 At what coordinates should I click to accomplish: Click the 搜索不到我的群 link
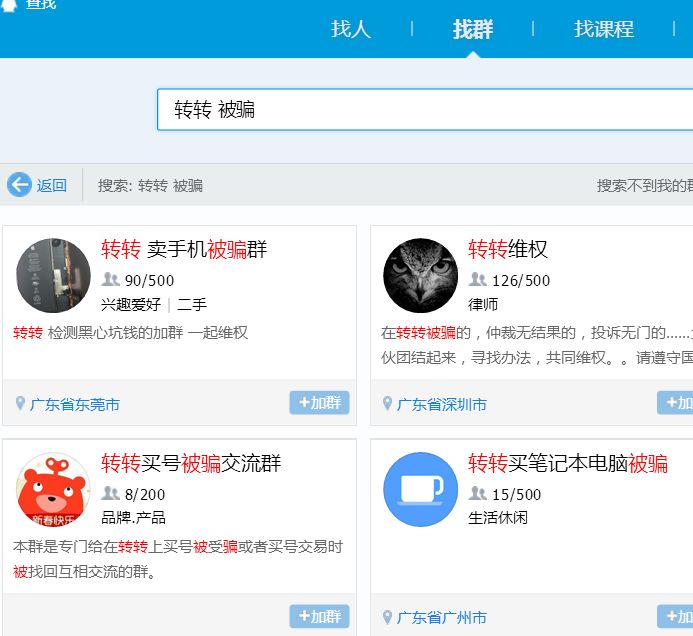point(645,185)
